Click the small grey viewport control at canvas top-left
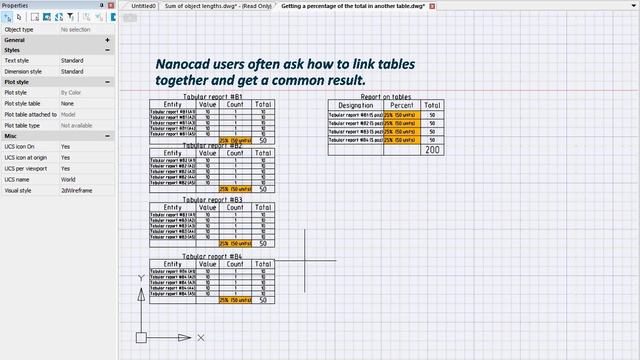The width and height of the screenshot is (640, 360). coord(130,18)
